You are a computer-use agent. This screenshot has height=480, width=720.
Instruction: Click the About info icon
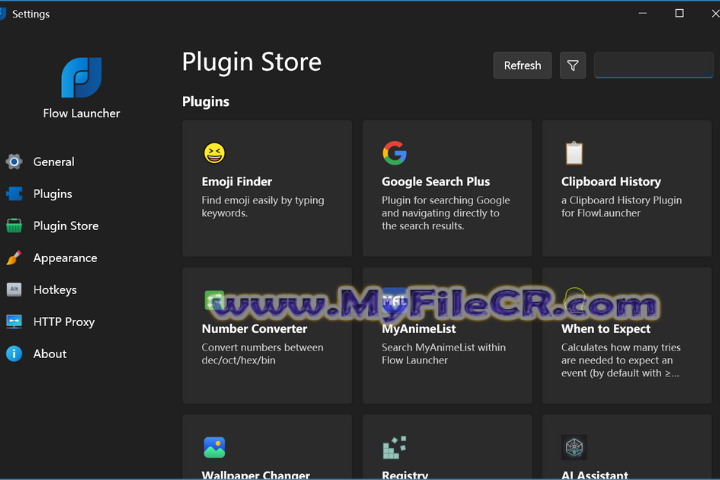click(x=14, y=354)
